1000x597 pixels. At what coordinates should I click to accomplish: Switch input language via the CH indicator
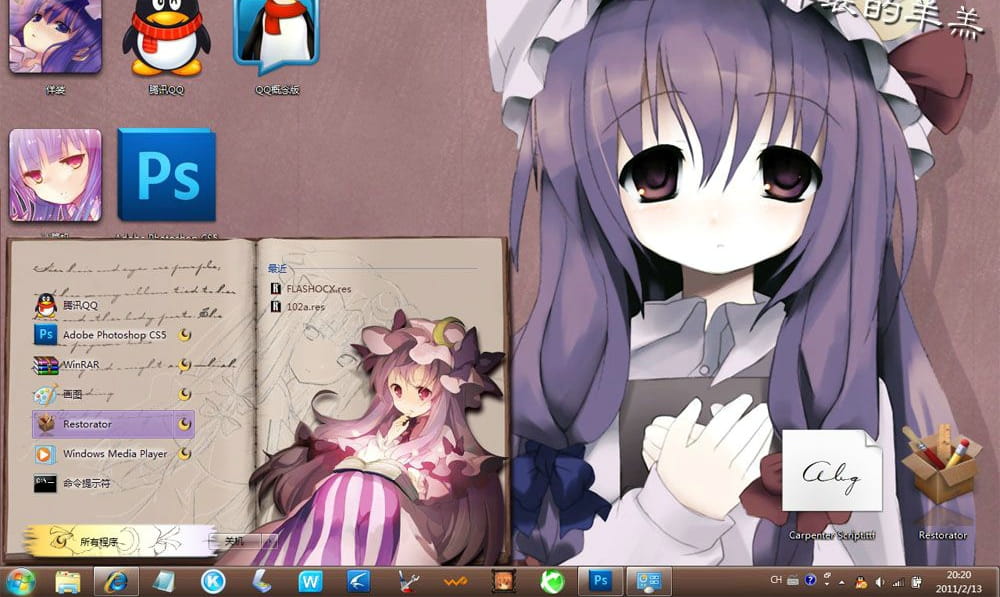(x=776, y=579)
